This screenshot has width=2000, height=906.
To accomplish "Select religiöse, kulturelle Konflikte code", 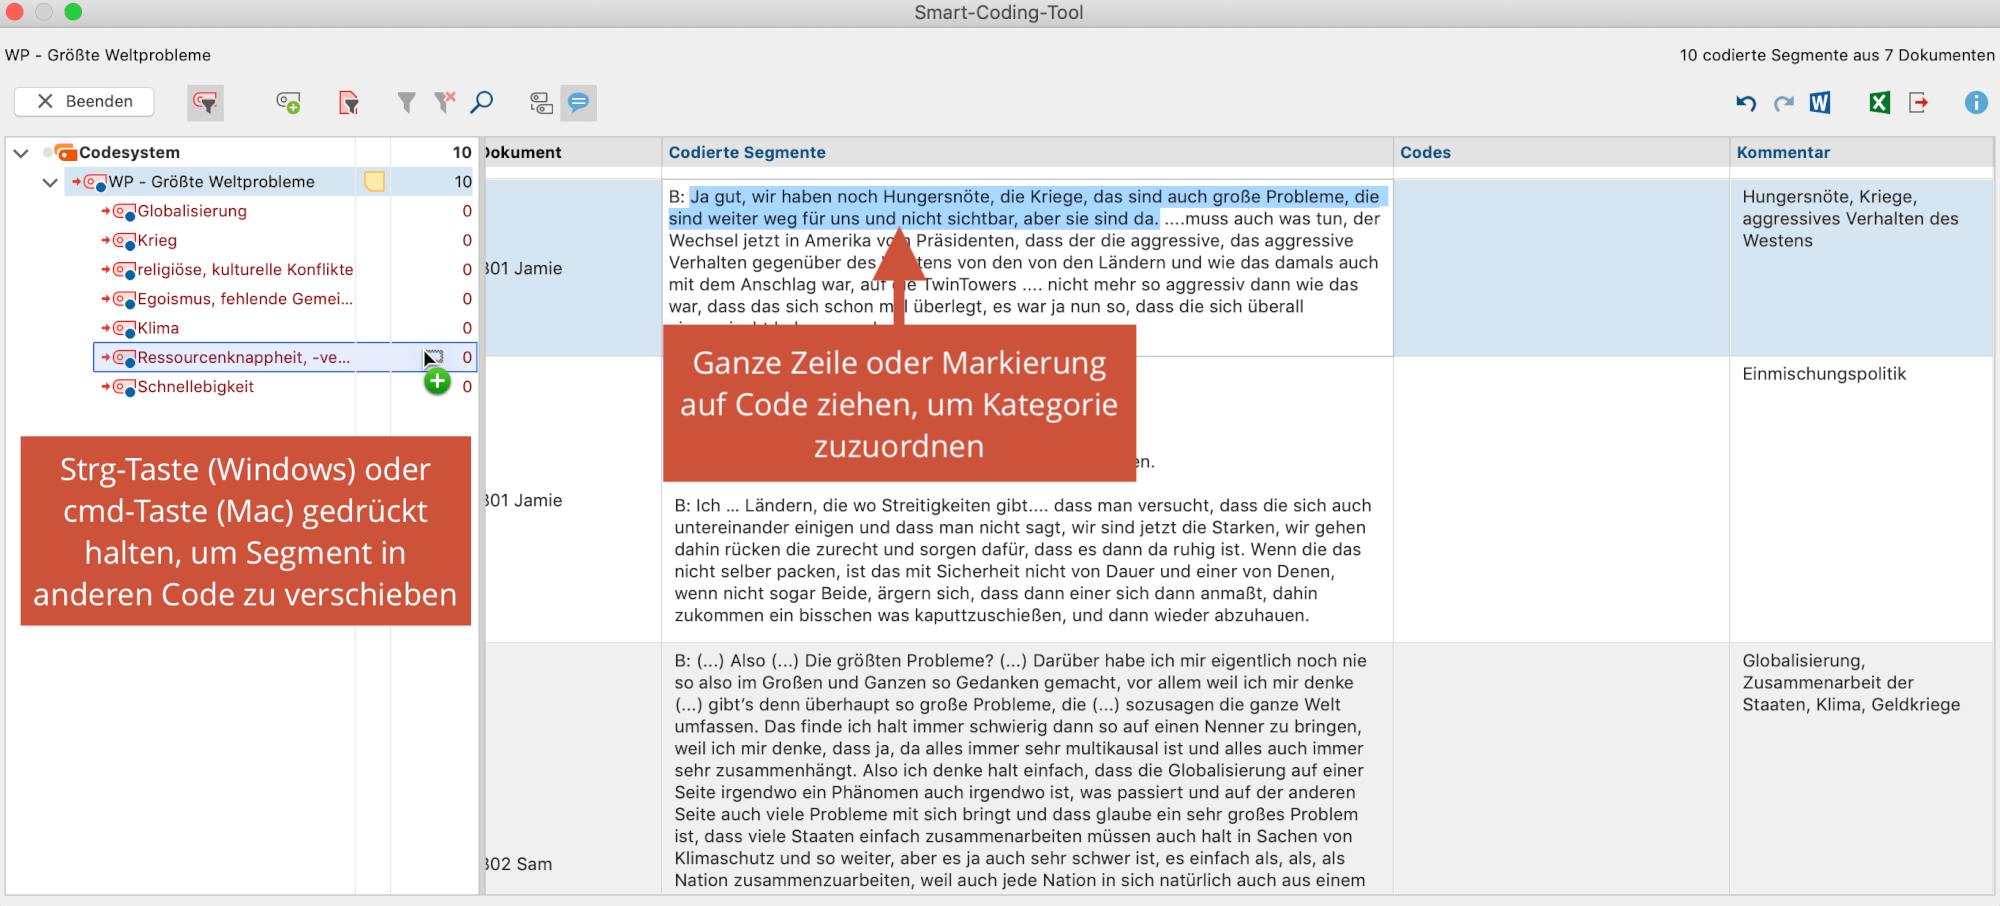I will pos(245,269).
